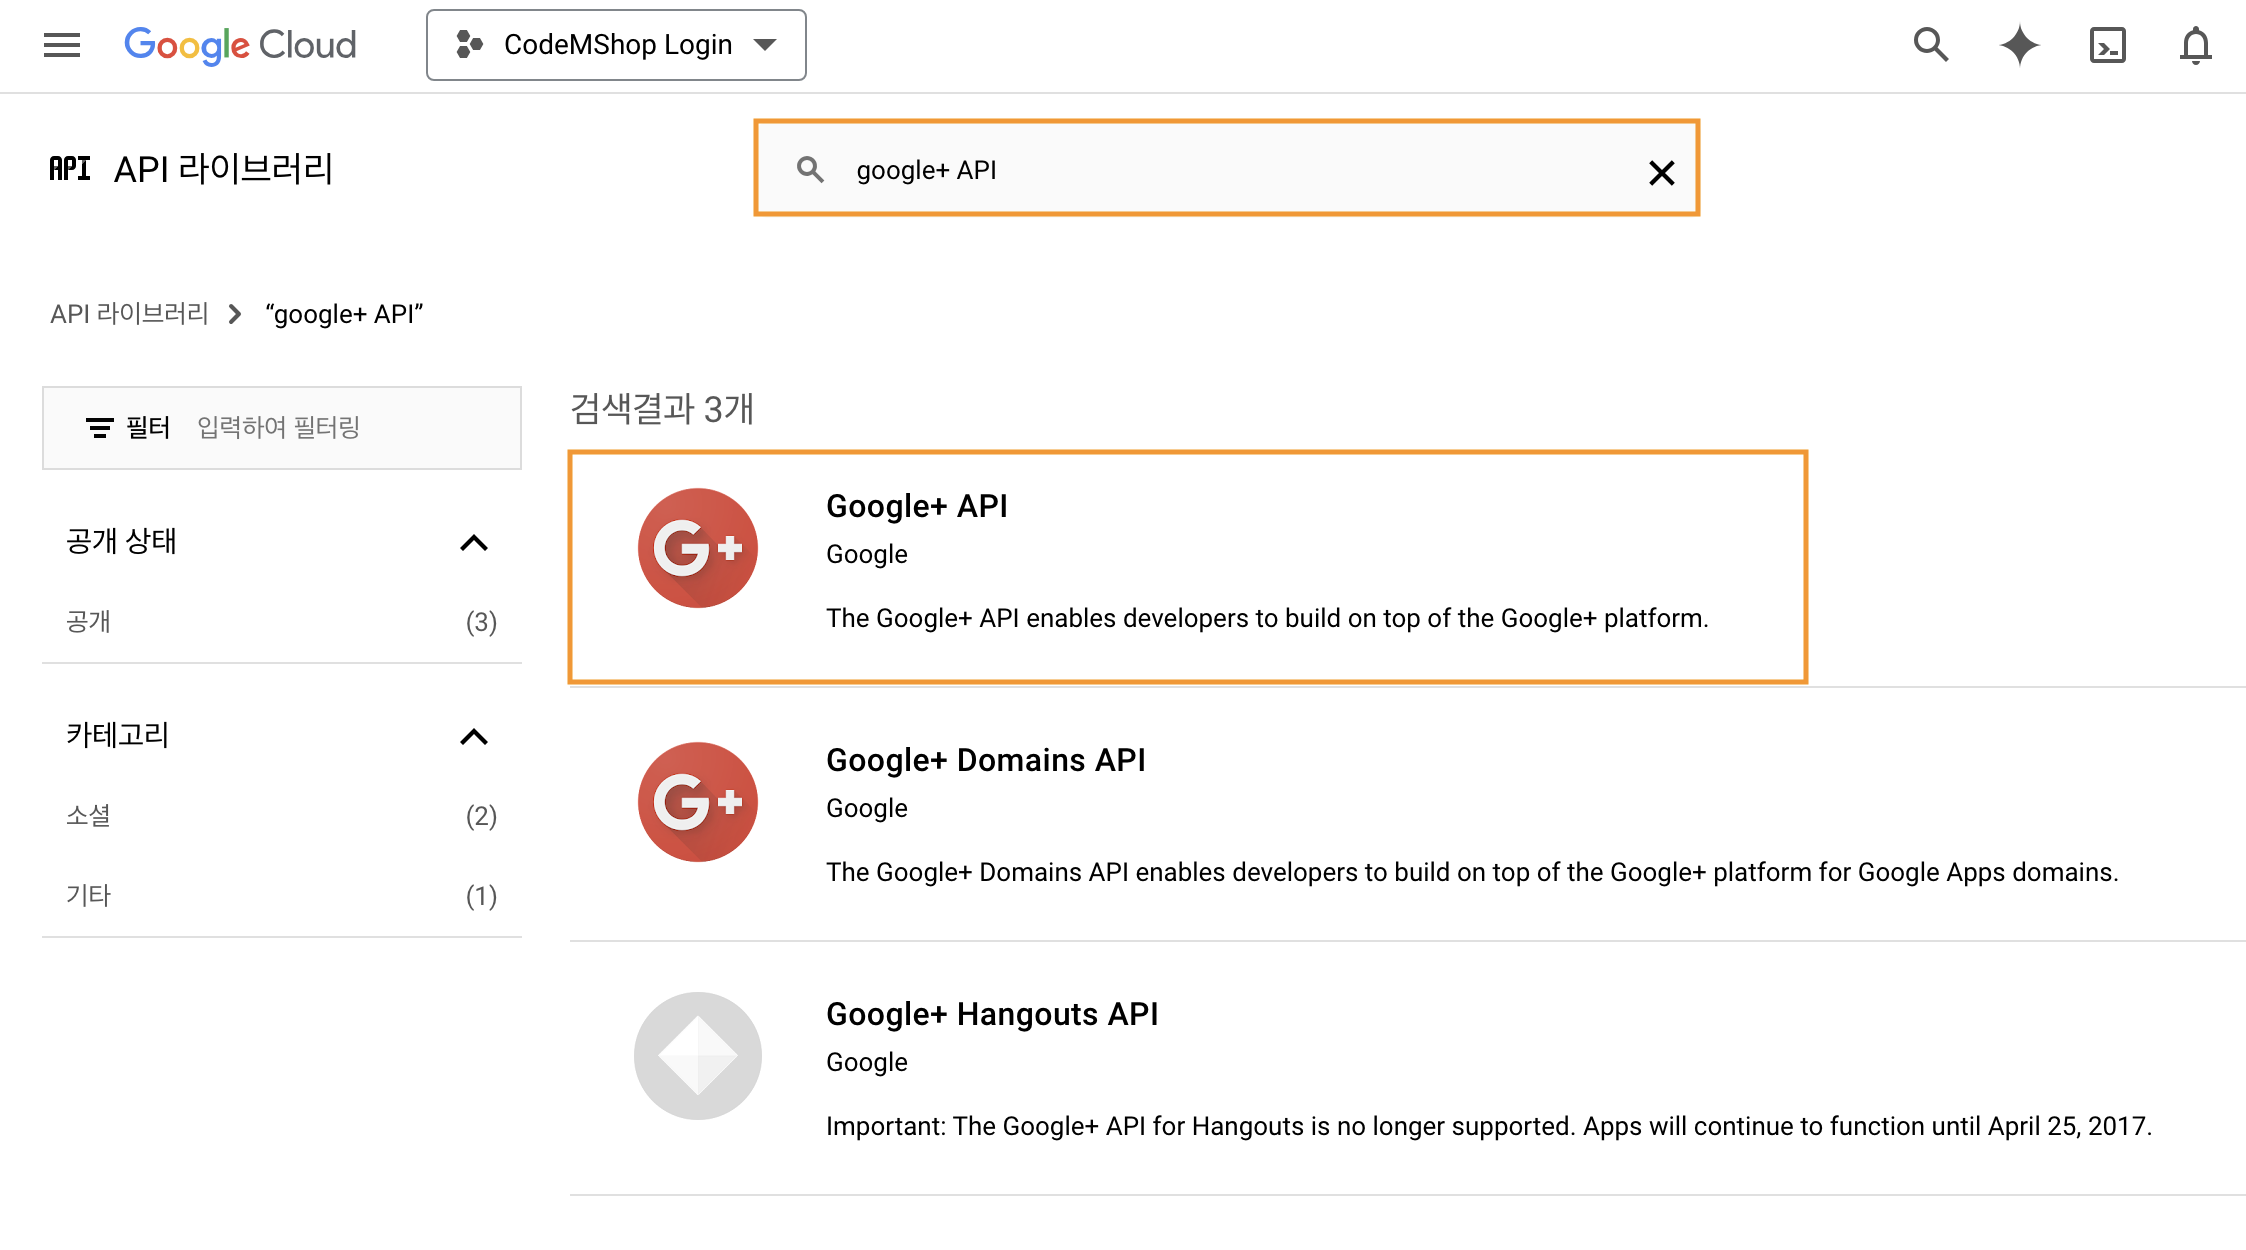Open the CodeMShop Login project selector
The image size is (2246, 1250).
616,45
